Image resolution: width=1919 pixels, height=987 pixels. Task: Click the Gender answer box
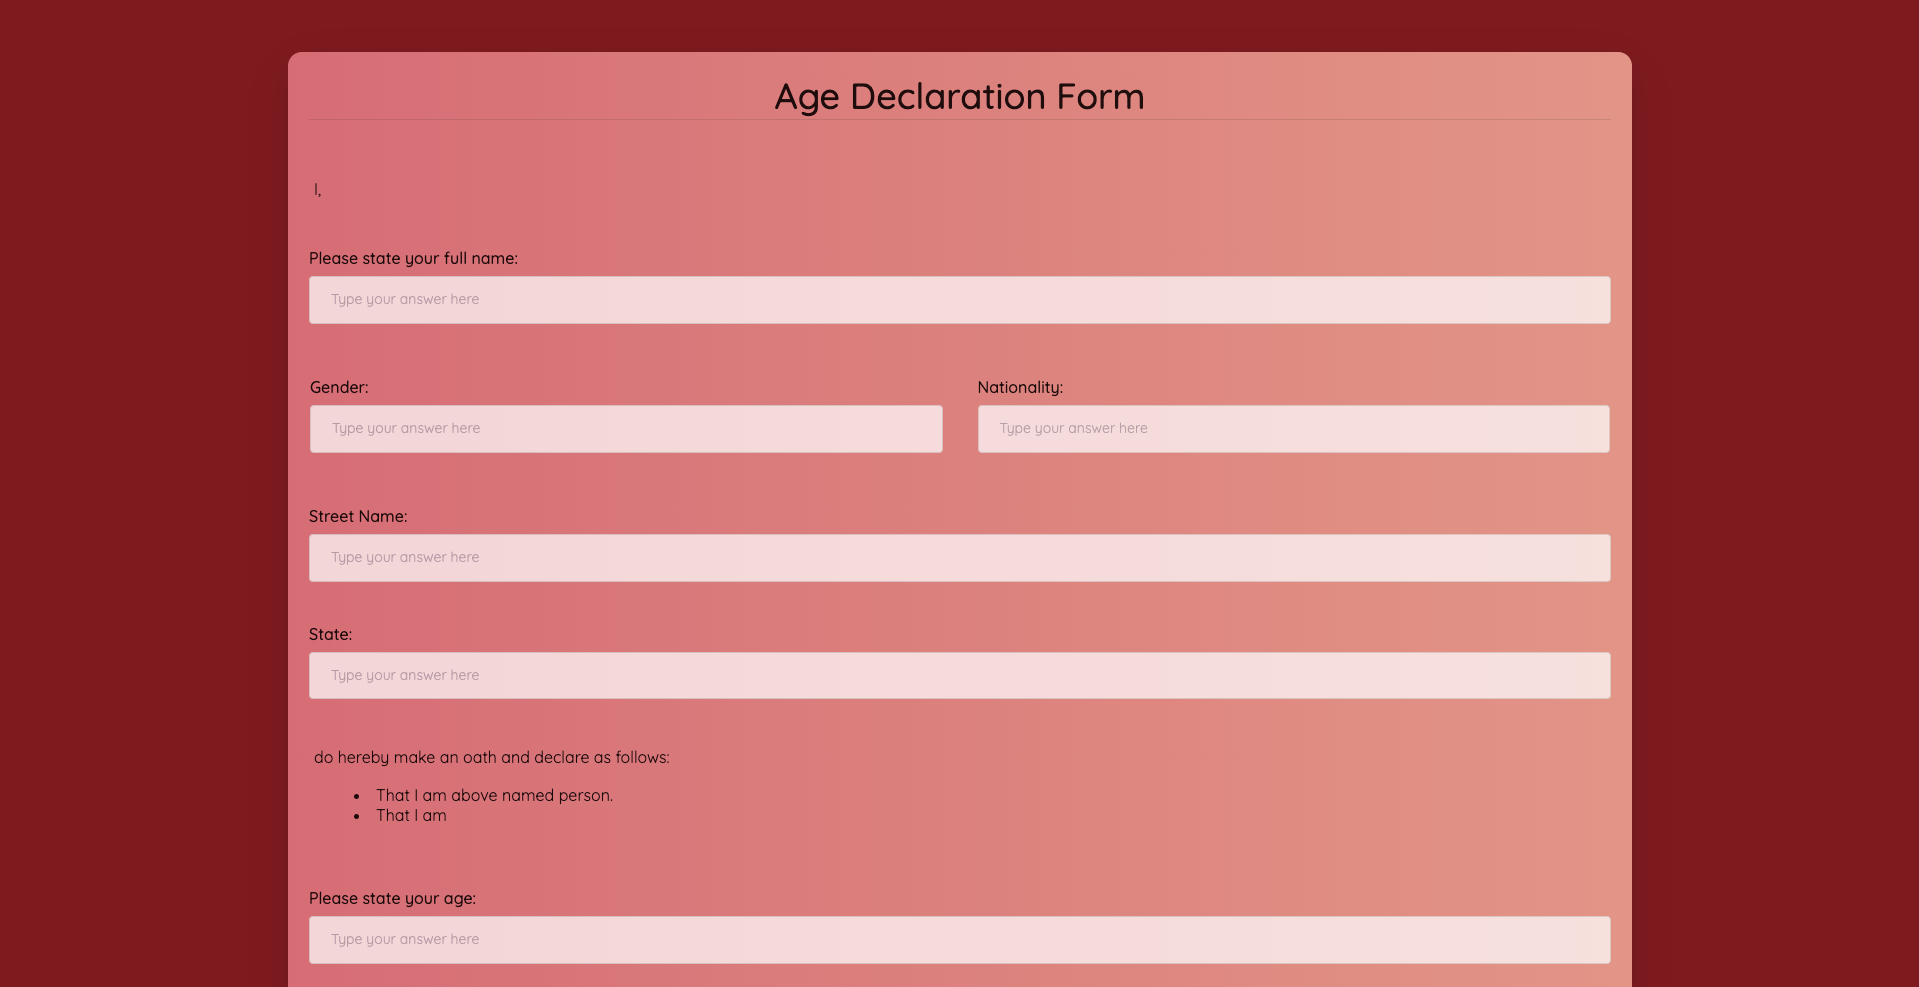tap(625, 428)
